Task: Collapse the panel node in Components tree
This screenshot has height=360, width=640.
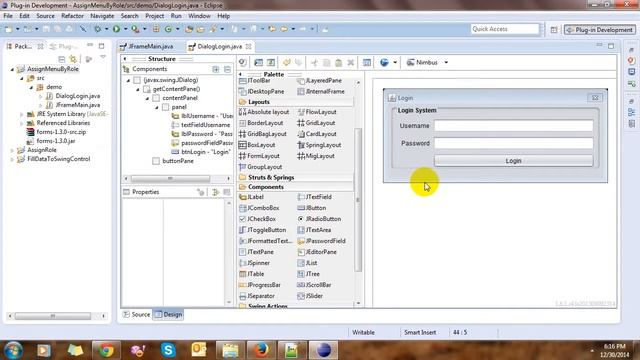Action: pyautogui.click(x=157, y=107)
